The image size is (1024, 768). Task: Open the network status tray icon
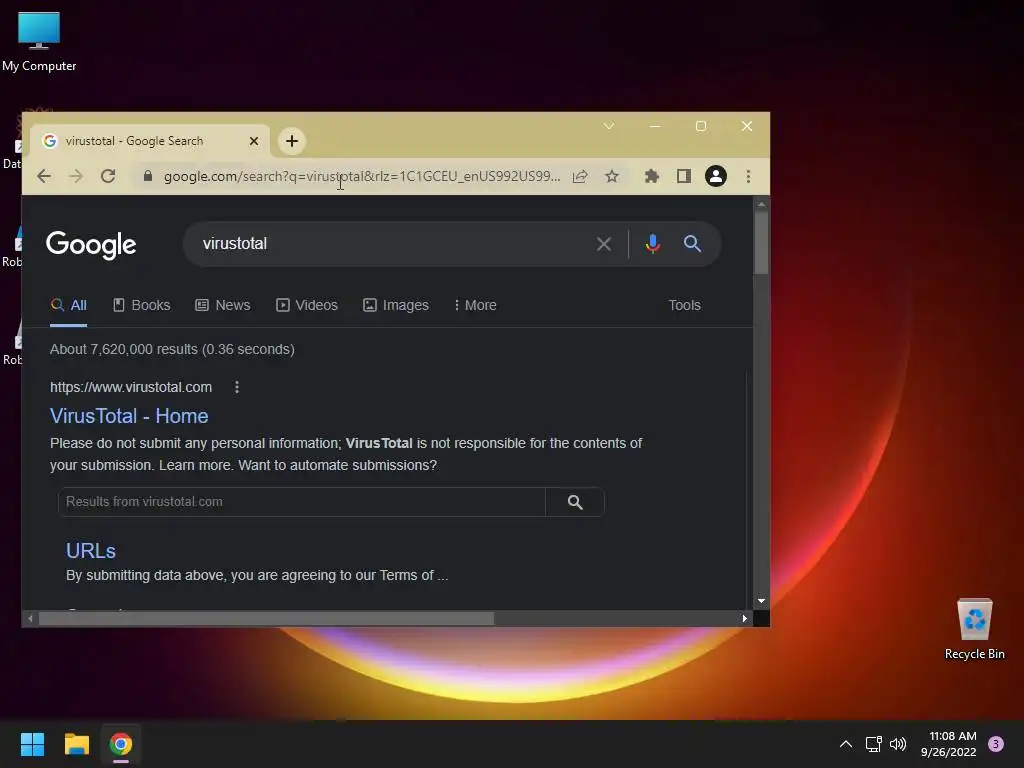(873, 744)
